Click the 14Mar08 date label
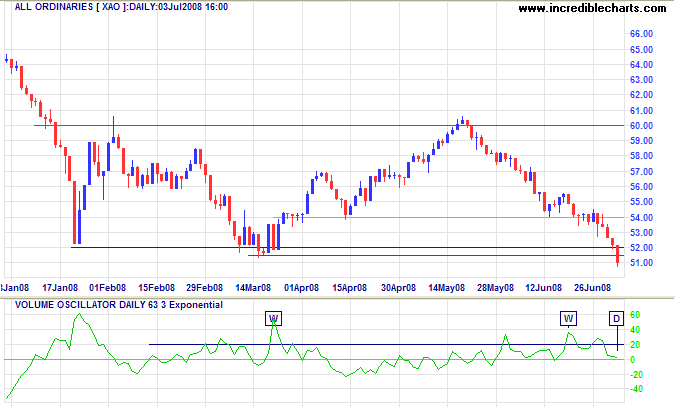Viewport: 675px width, 410px height. [253, 288]
